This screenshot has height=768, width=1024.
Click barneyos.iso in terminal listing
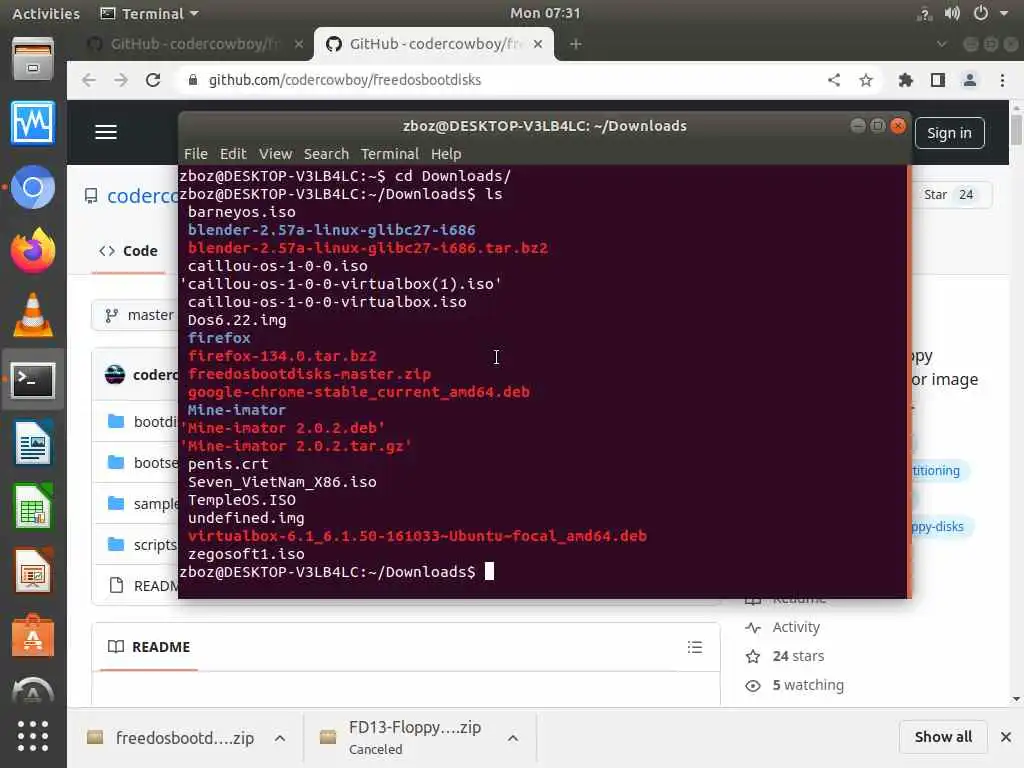click(x=242, y=212)
